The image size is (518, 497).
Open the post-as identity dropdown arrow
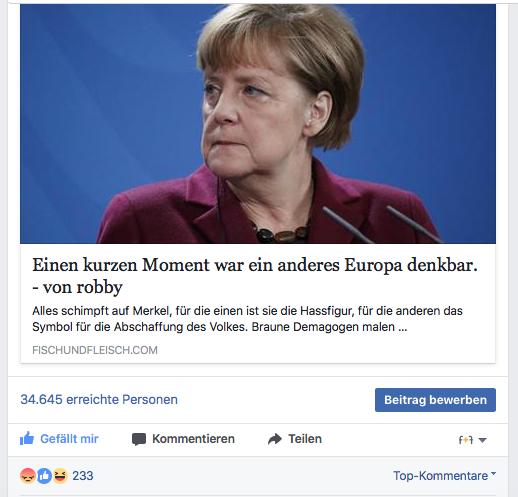pos(482,440)
